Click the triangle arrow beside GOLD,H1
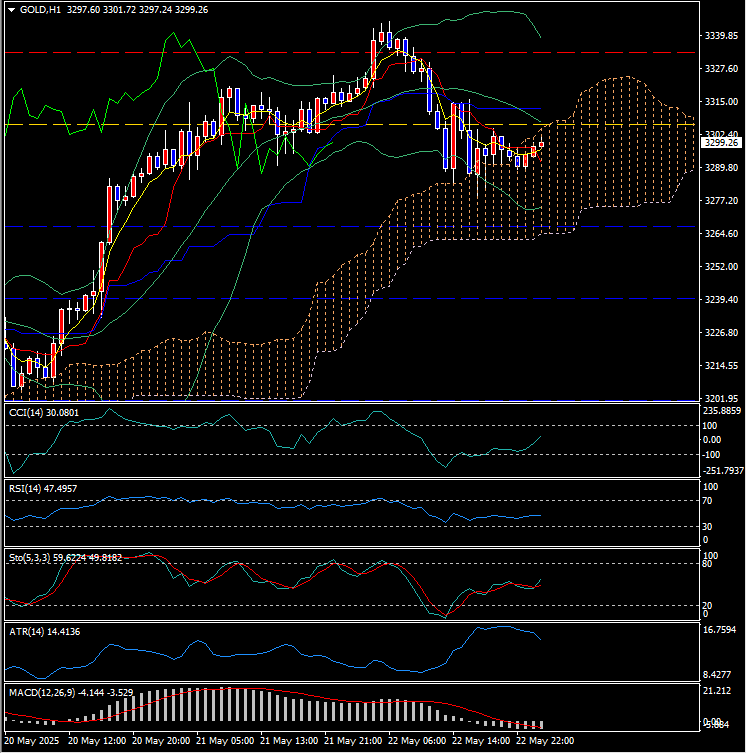The height and width of the screenshot is (754, 747). 10,10
